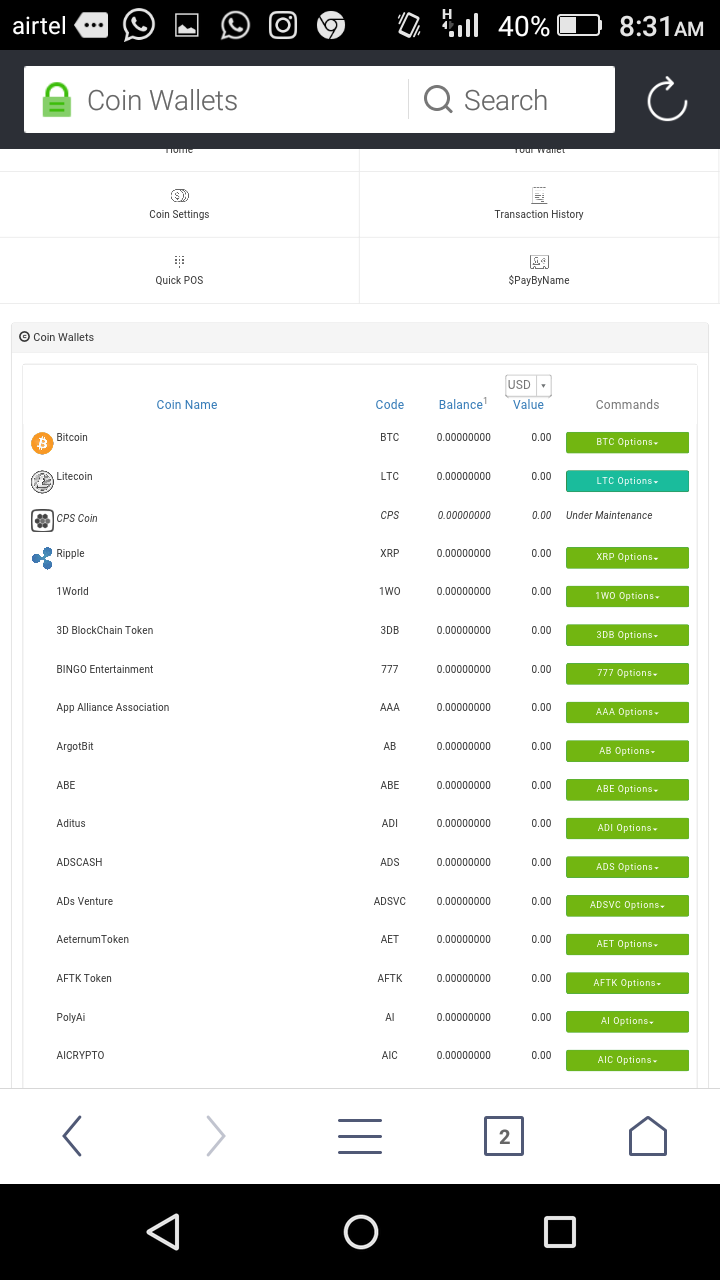Expand XRP Options dropdown
The height and width of the screenshot is (1280, 720).
[627, 557]
